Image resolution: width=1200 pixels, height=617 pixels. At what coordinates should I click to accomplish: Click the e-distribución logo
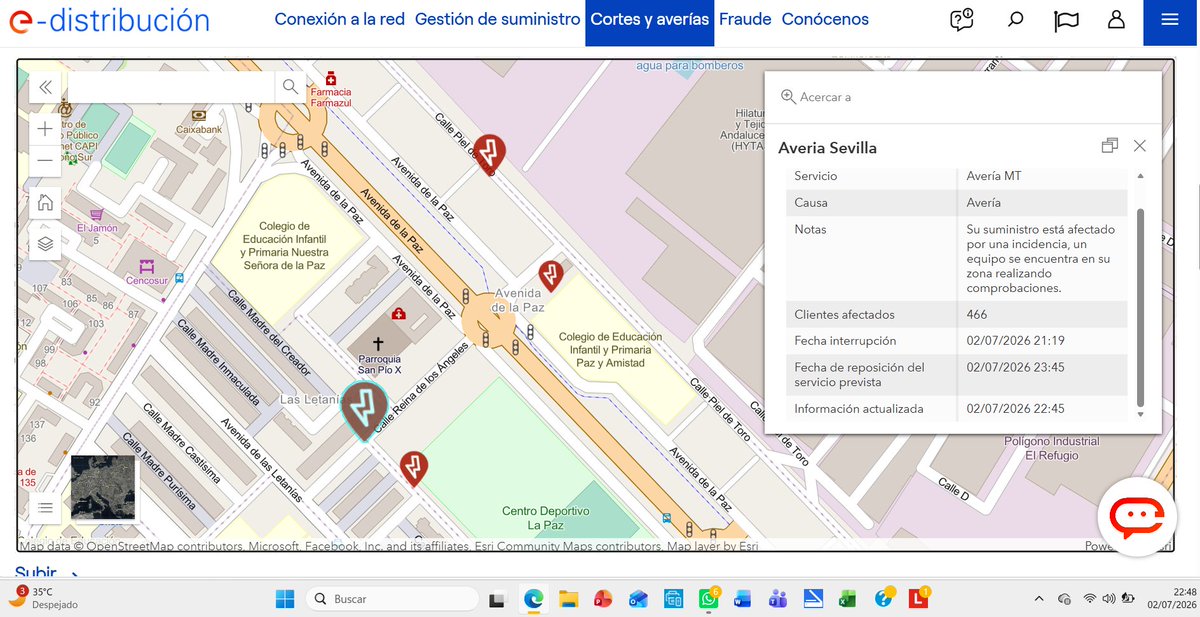pyautogui.click(x=108, y=20)
